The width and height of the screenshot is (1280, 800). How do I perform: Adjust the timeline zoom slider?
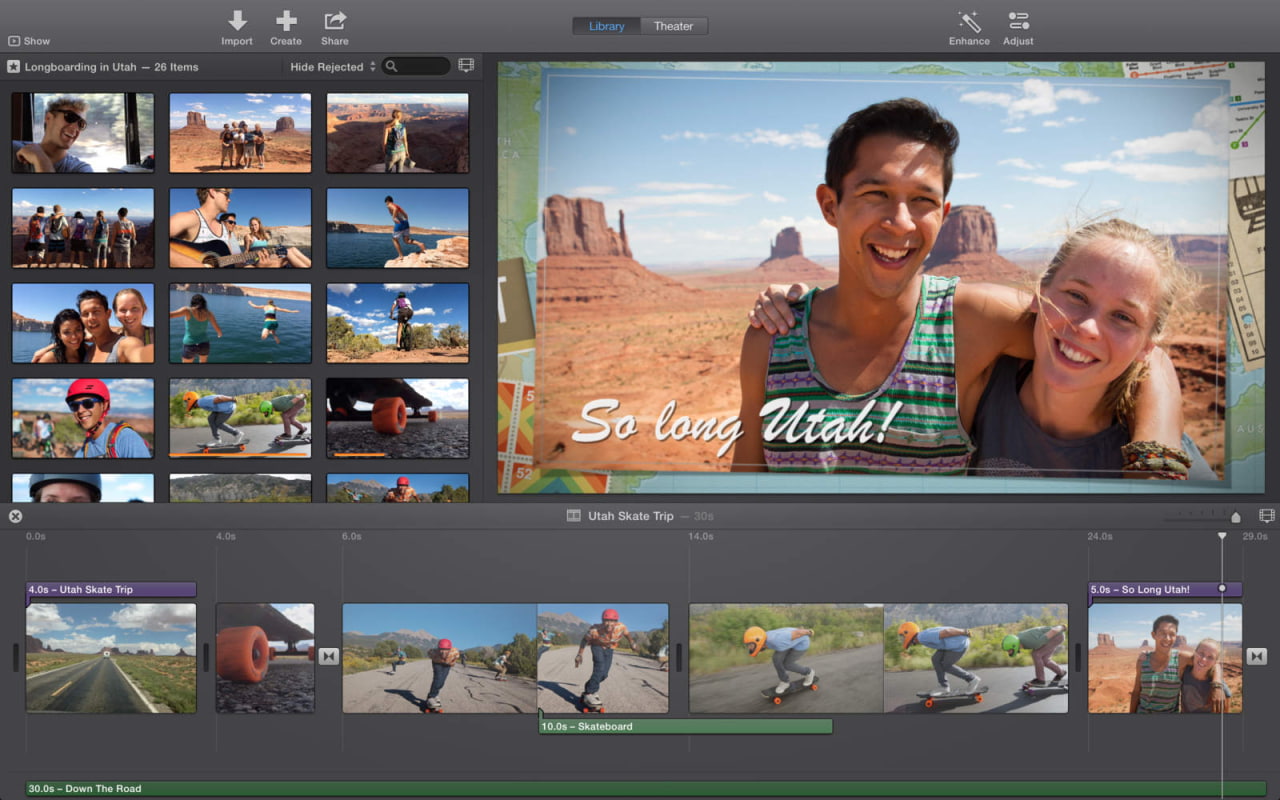tap(1235, 517)
